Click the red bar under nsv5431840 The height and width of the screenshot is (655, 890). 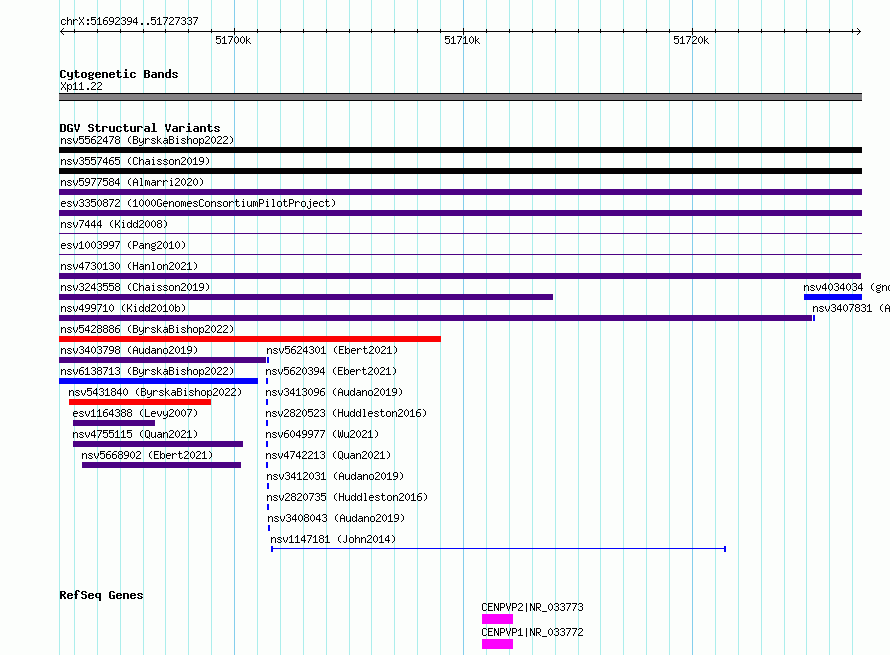[x=140, y=402]
